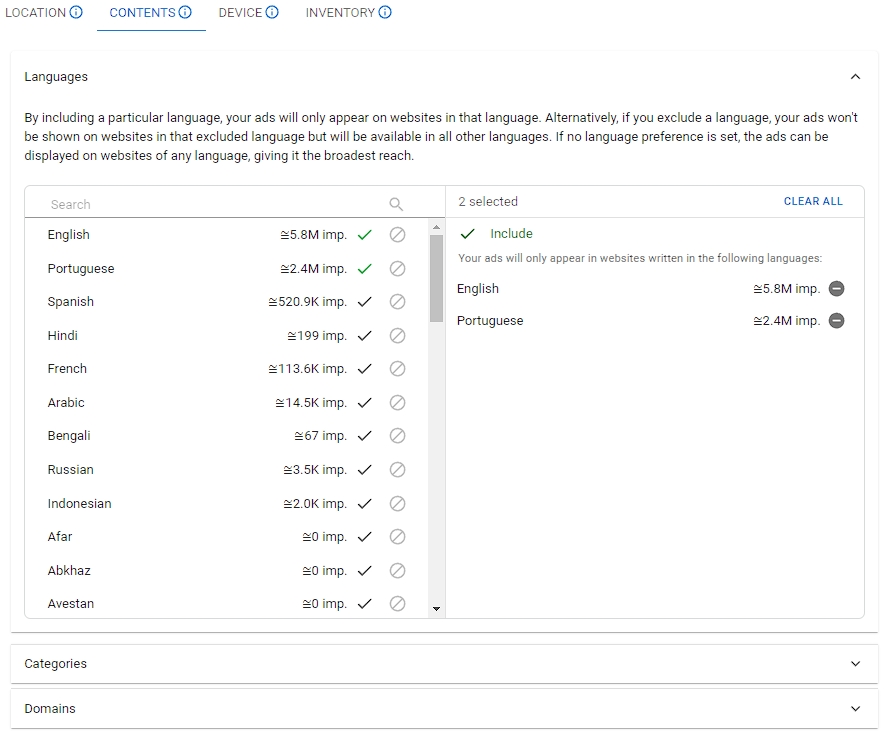Image resolution: width=887 pixels, height=731 pixels.
Task: Switch to the DEVICE tab
Action: (240, 13)
